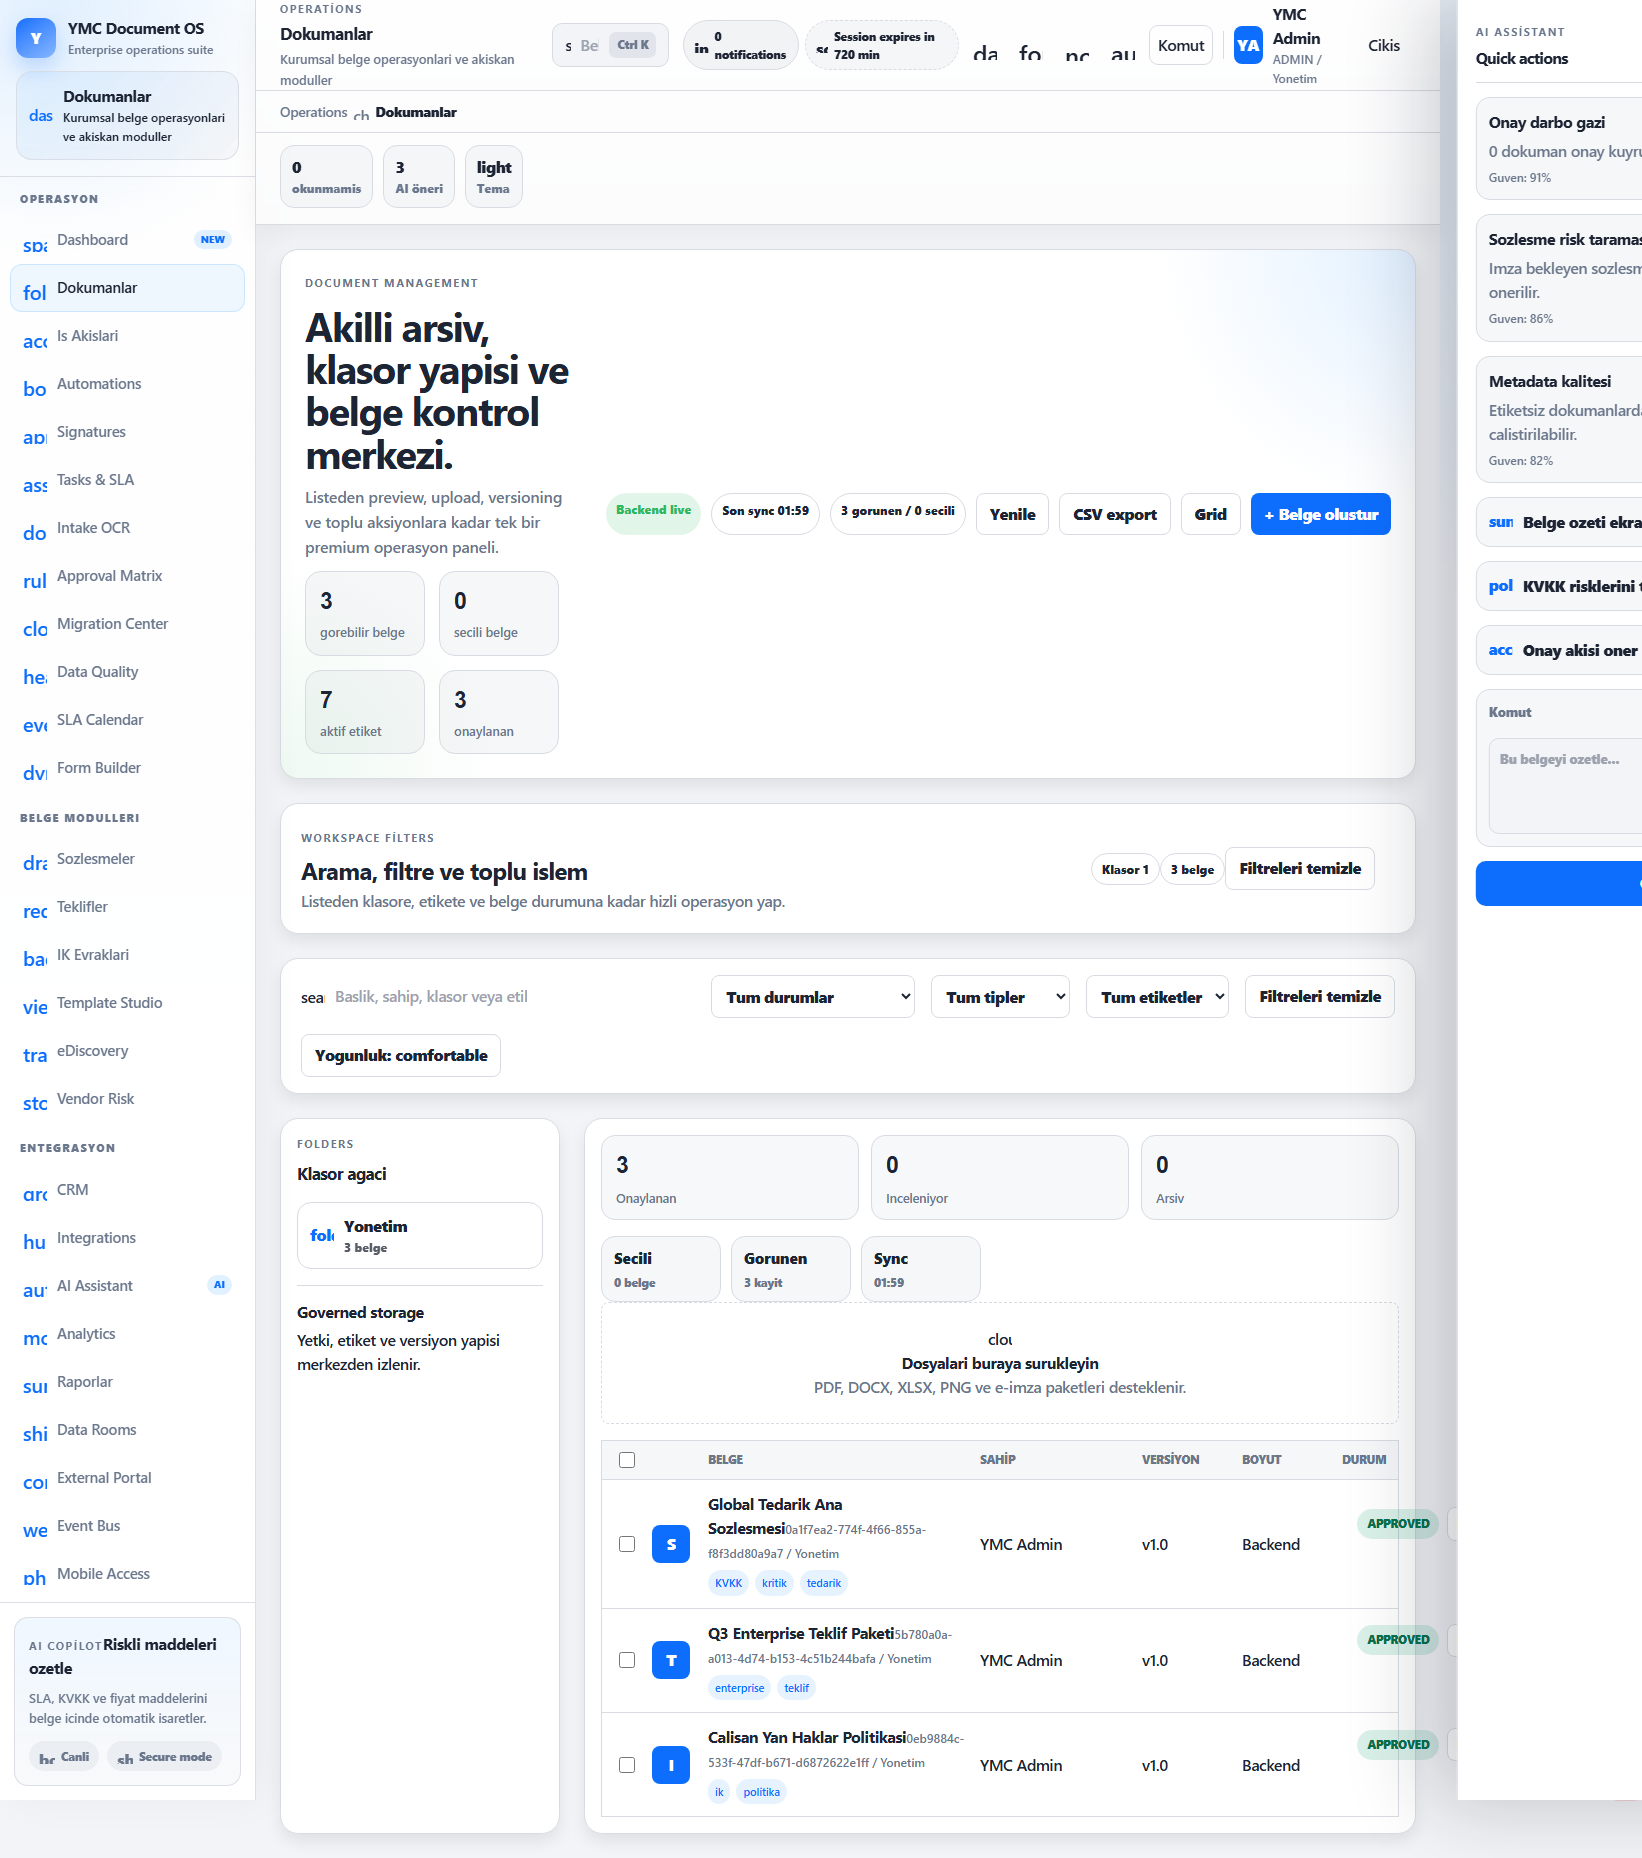
Task: Click the CSV export button
Action: pyautogui.click(x=1115, y=514)
